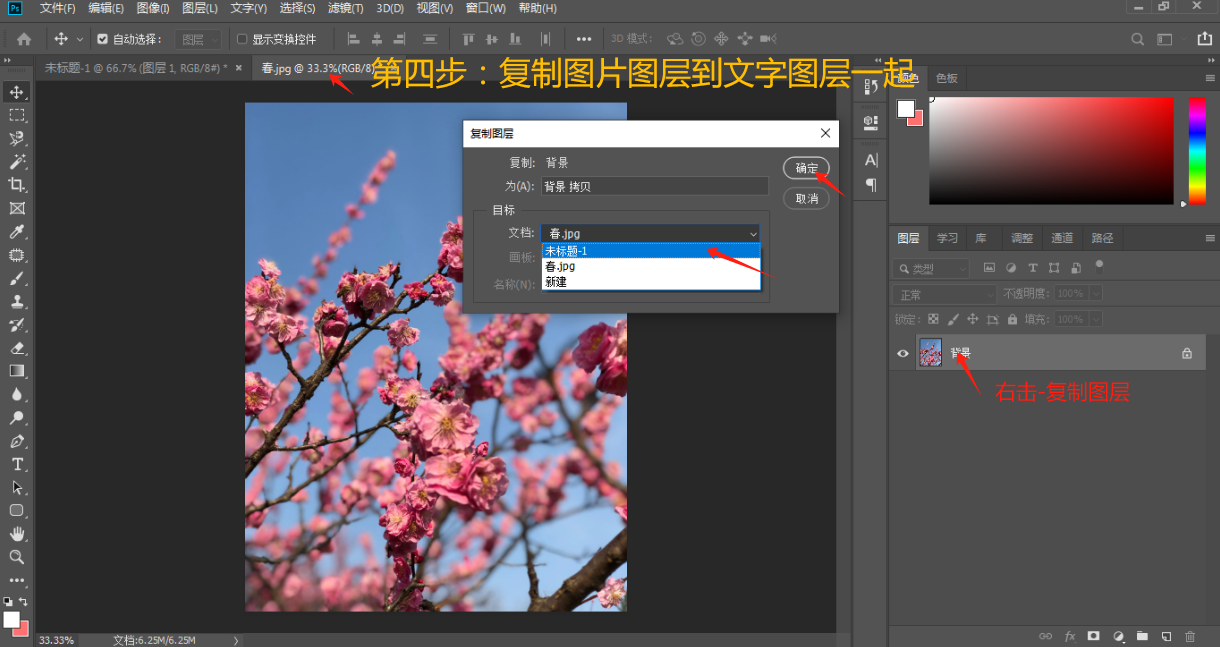Open the Color panel menu icon
1220x647 pixels.
point(1210,78)
